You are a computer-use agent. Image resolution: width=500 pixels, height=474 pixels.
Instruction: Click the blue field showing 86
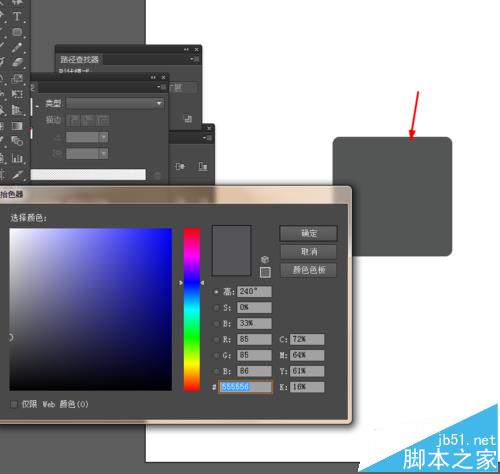(254, 371)
